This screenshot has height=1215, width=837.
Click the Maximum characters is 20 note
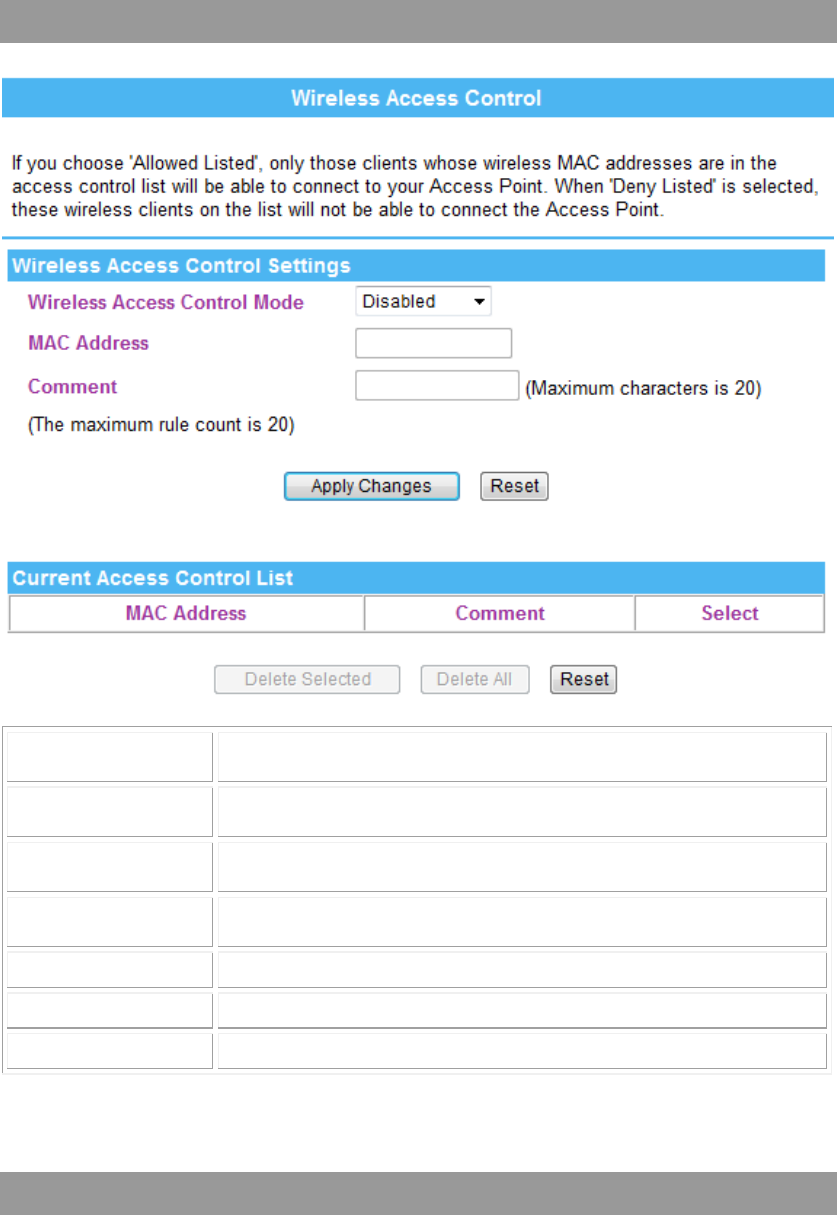click(644, 388)
